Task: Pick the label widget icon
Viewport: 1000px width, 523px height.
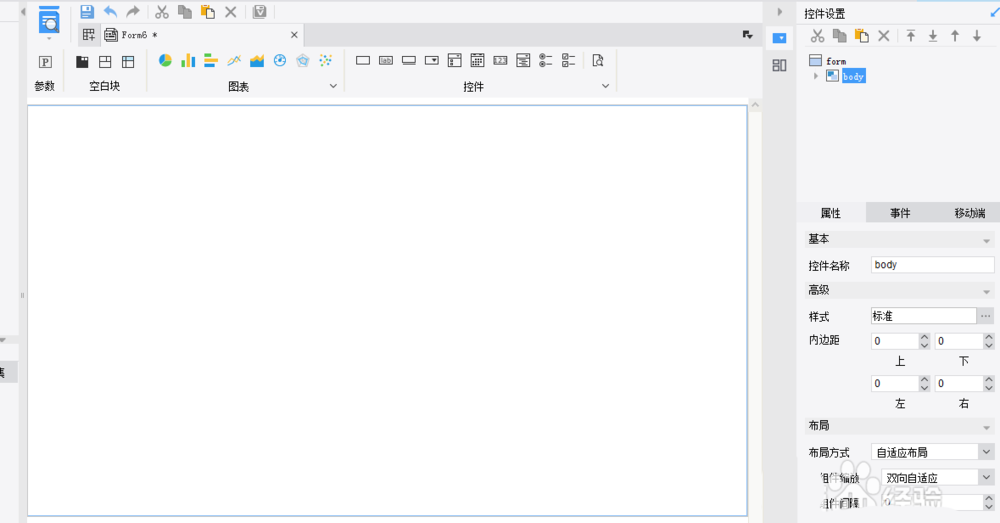Action: tap(386, 61)
